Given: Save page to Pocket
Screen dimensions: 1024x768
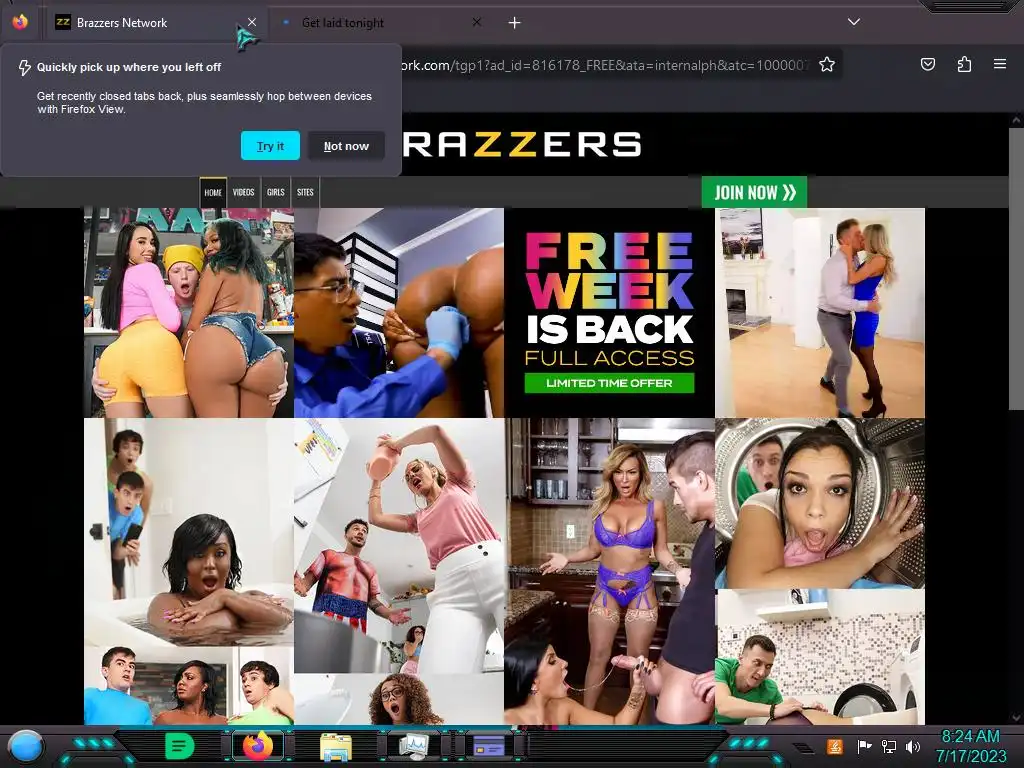Looking at the screenshot, I should (x=927, y=64).
